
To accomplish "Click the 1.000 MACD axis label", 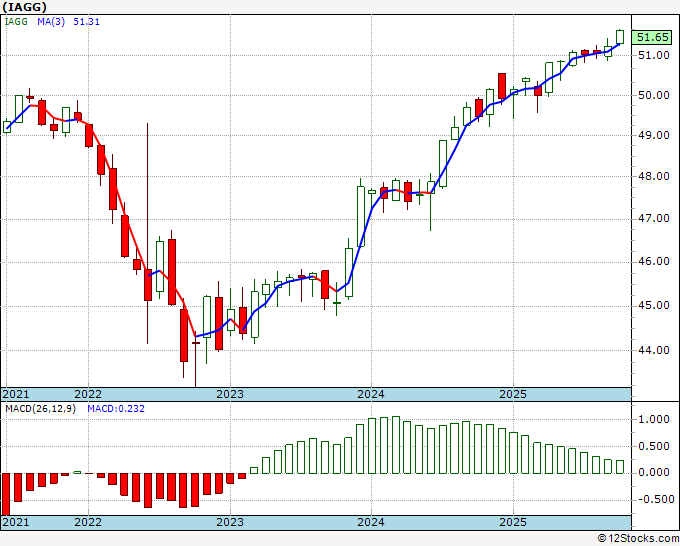I will tap(654, 419).
